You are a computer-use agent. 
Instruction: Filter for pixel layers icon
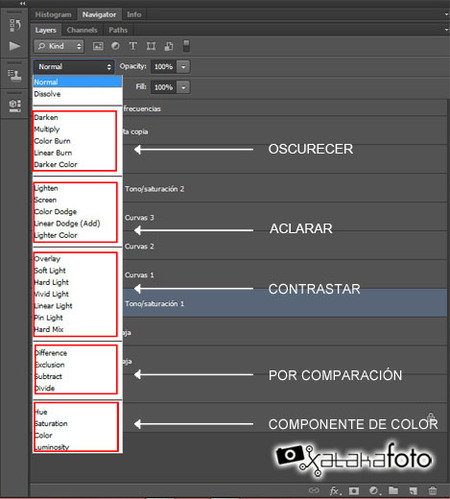[98, 46]
